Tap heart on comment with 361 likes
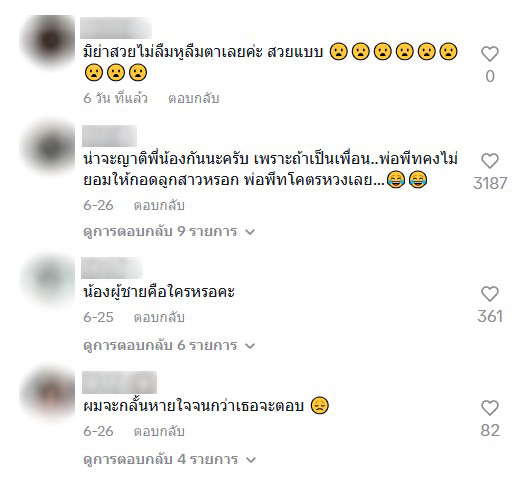Screen dimensions: 525x479 (490, 294)
